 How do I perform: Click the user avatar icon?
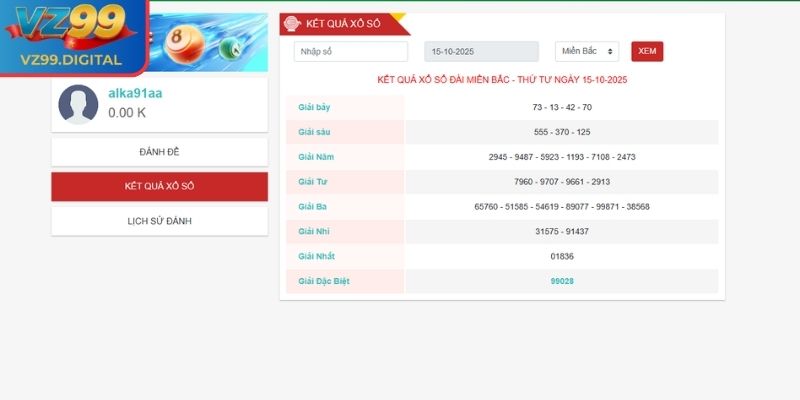coord(78,105)
